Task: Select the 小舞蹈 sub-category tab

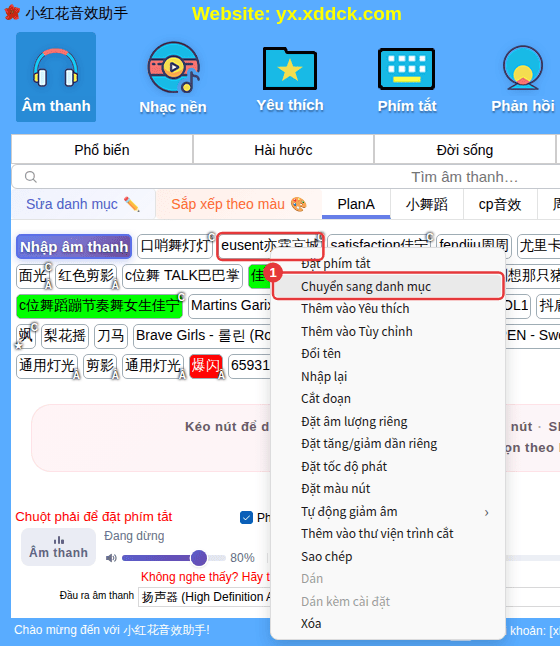Action: tap(426, 204)
